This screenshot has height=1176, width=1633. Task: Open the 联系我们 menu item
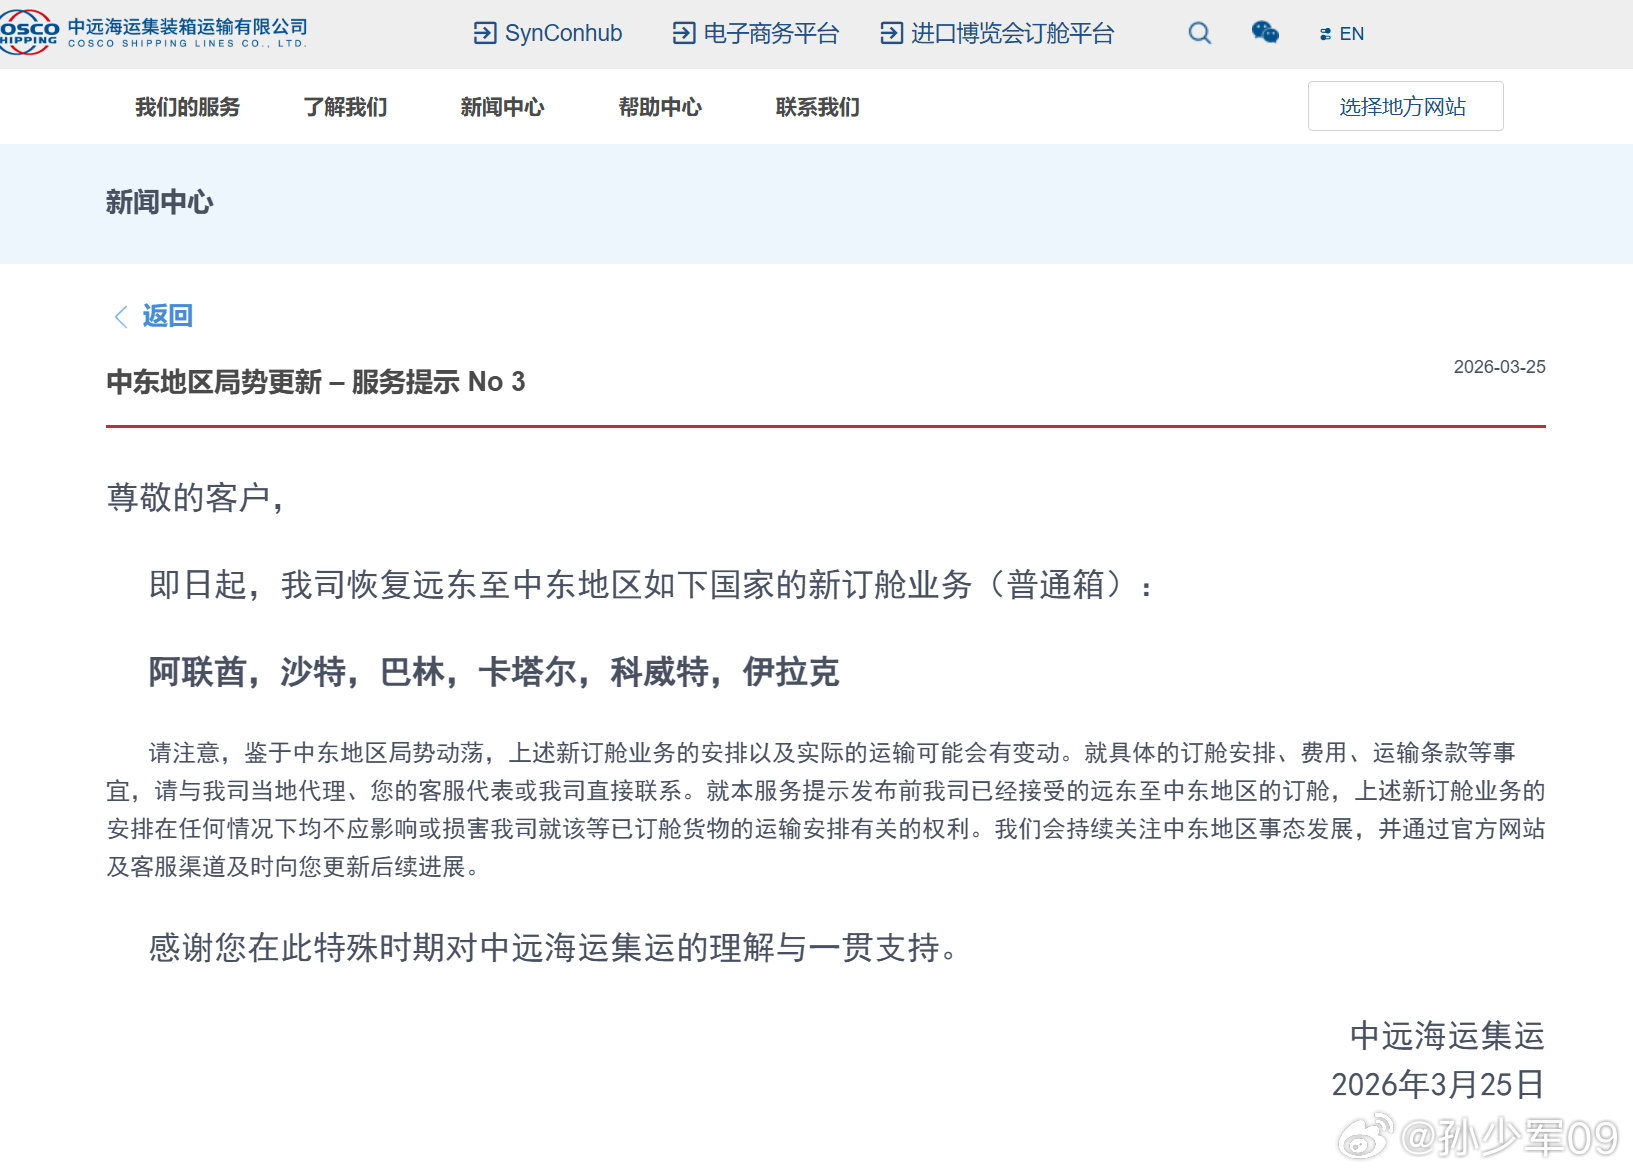click(x=818, y=107)
